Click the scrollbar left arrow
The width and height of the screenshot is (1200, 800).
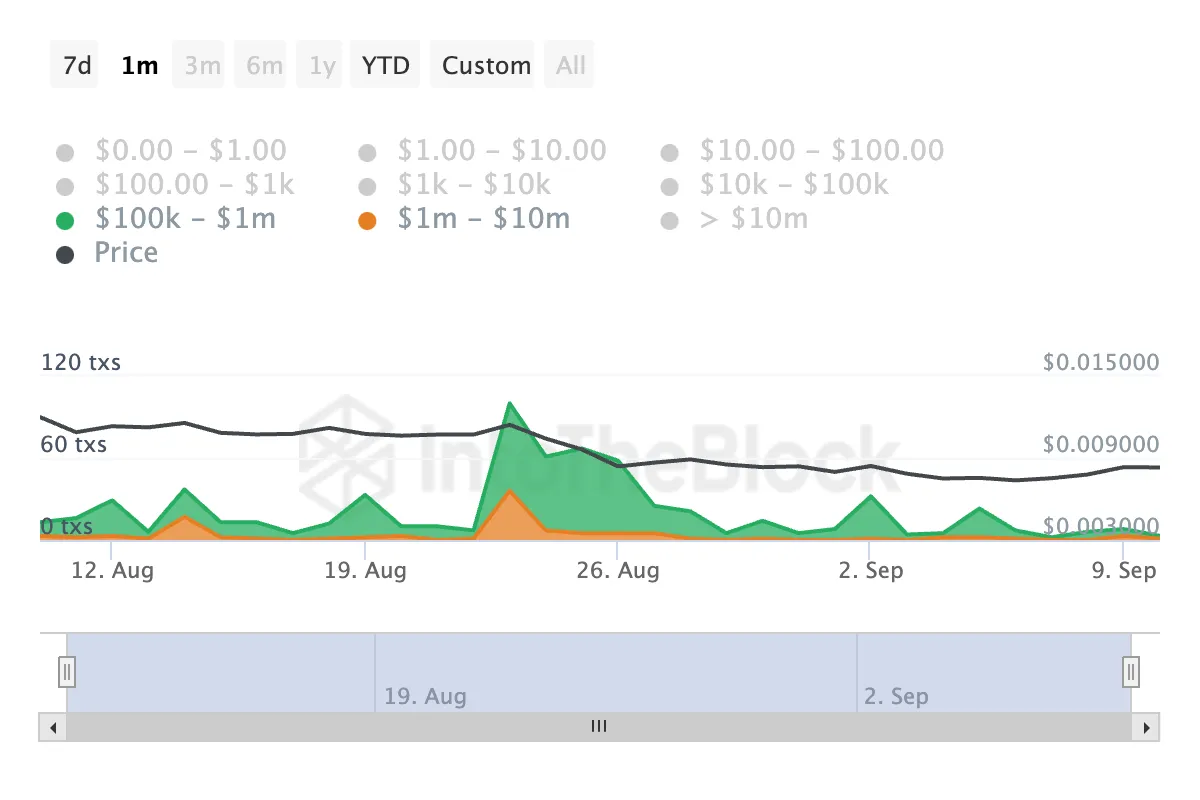coord(53,727)
